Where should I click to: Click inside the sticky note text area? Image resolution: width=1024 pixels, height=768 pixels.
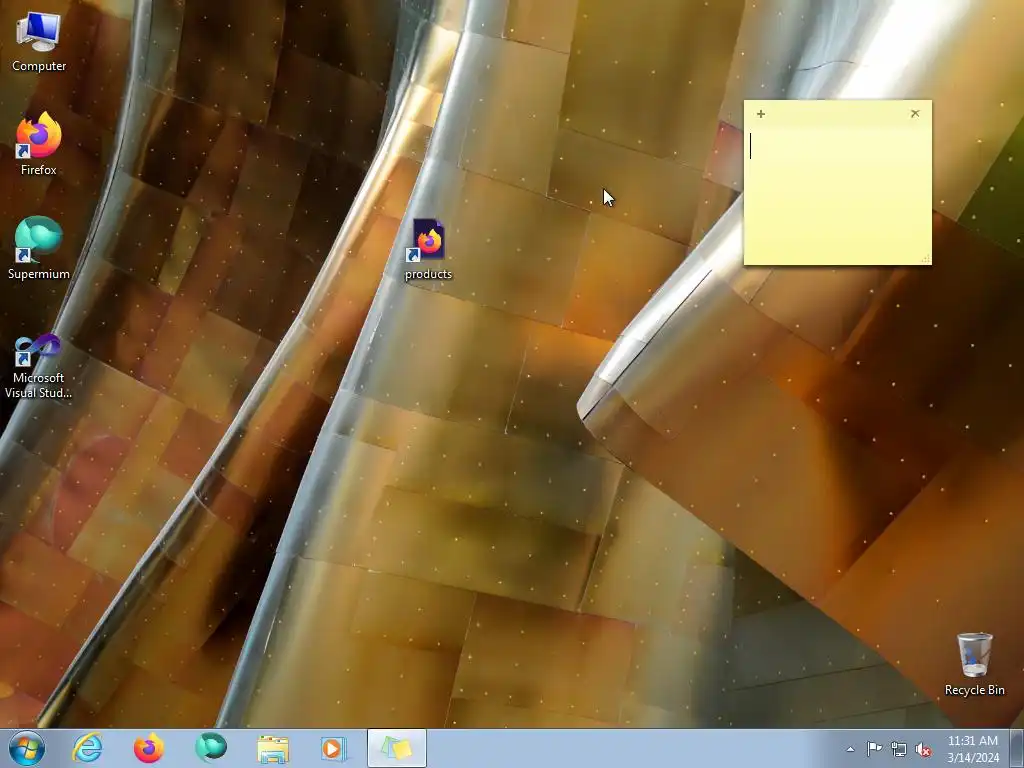point(837,194)
